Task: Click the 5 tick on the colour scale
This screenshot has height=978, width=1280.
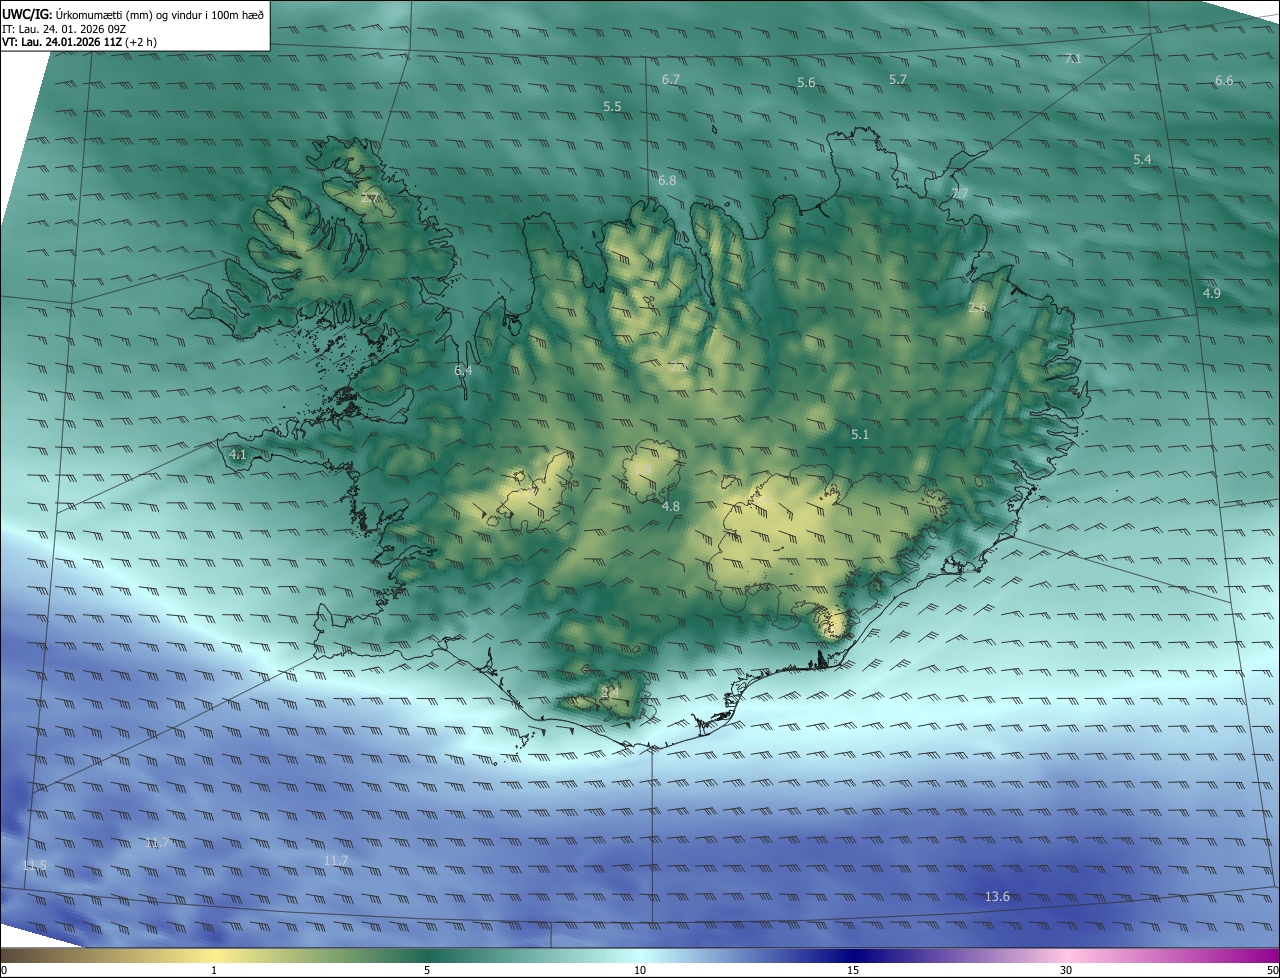Action: point(427,970)
